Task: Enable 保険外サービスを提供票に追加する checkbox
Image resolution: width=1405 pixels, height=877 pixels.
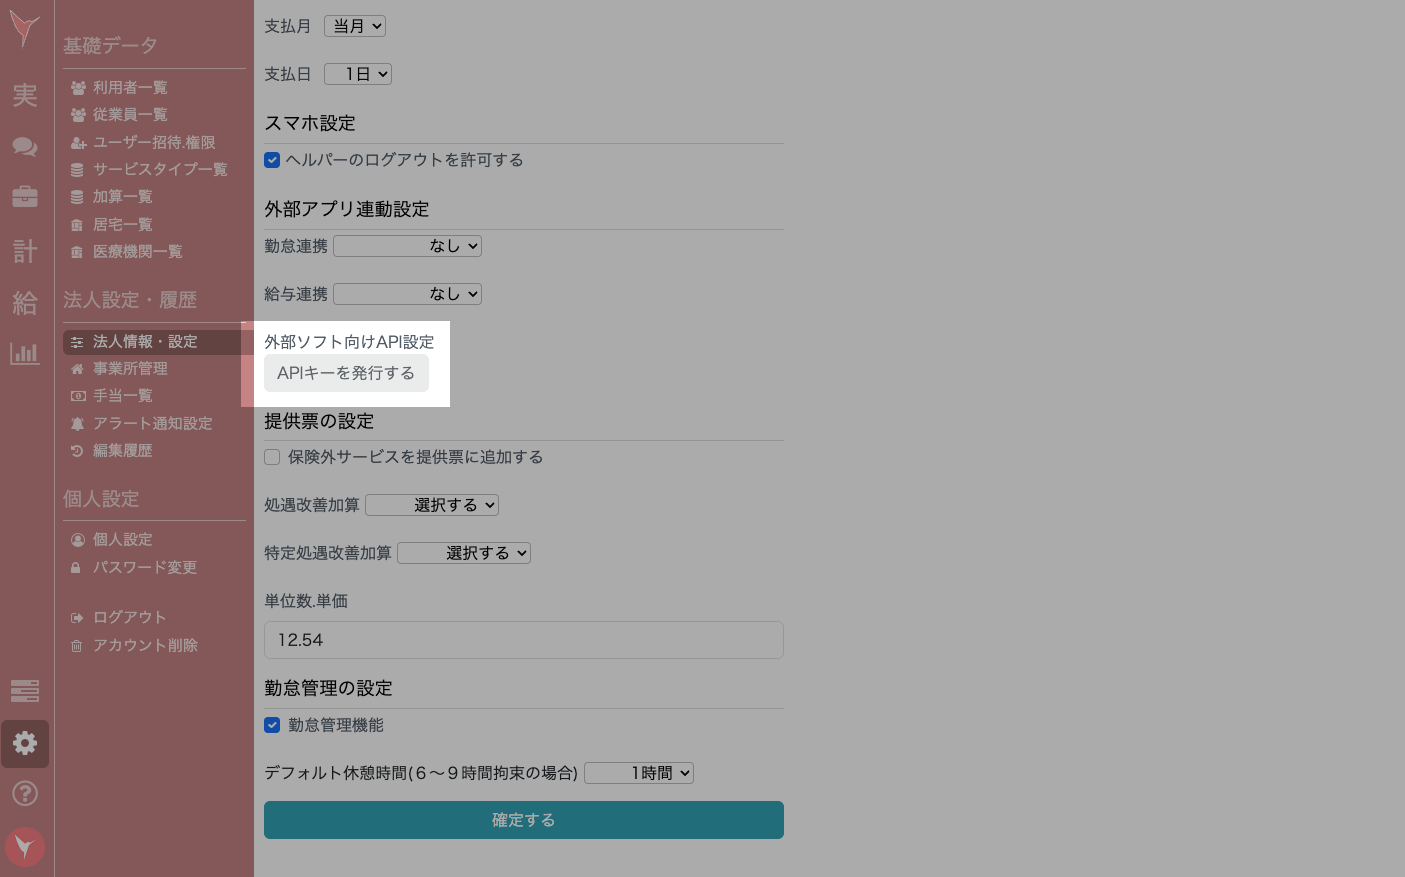Action: pyautogui.click(x=272, y=457)
